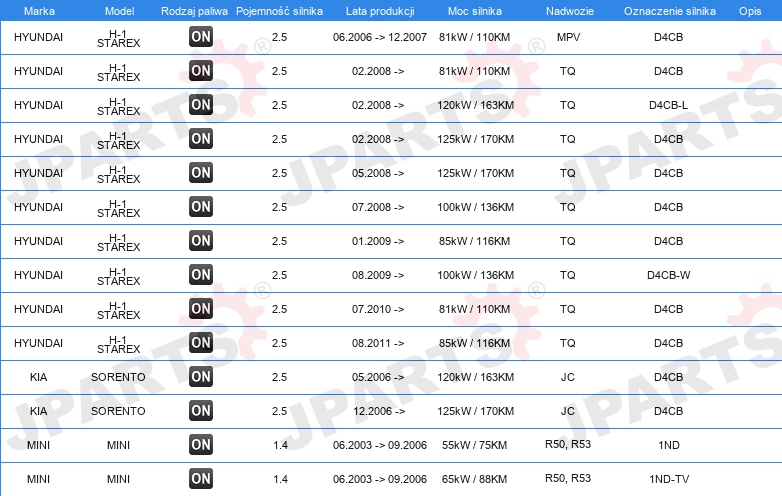Click the Marka column header
782x496 pixels.
pyautogui.click(x=39, y=11)
